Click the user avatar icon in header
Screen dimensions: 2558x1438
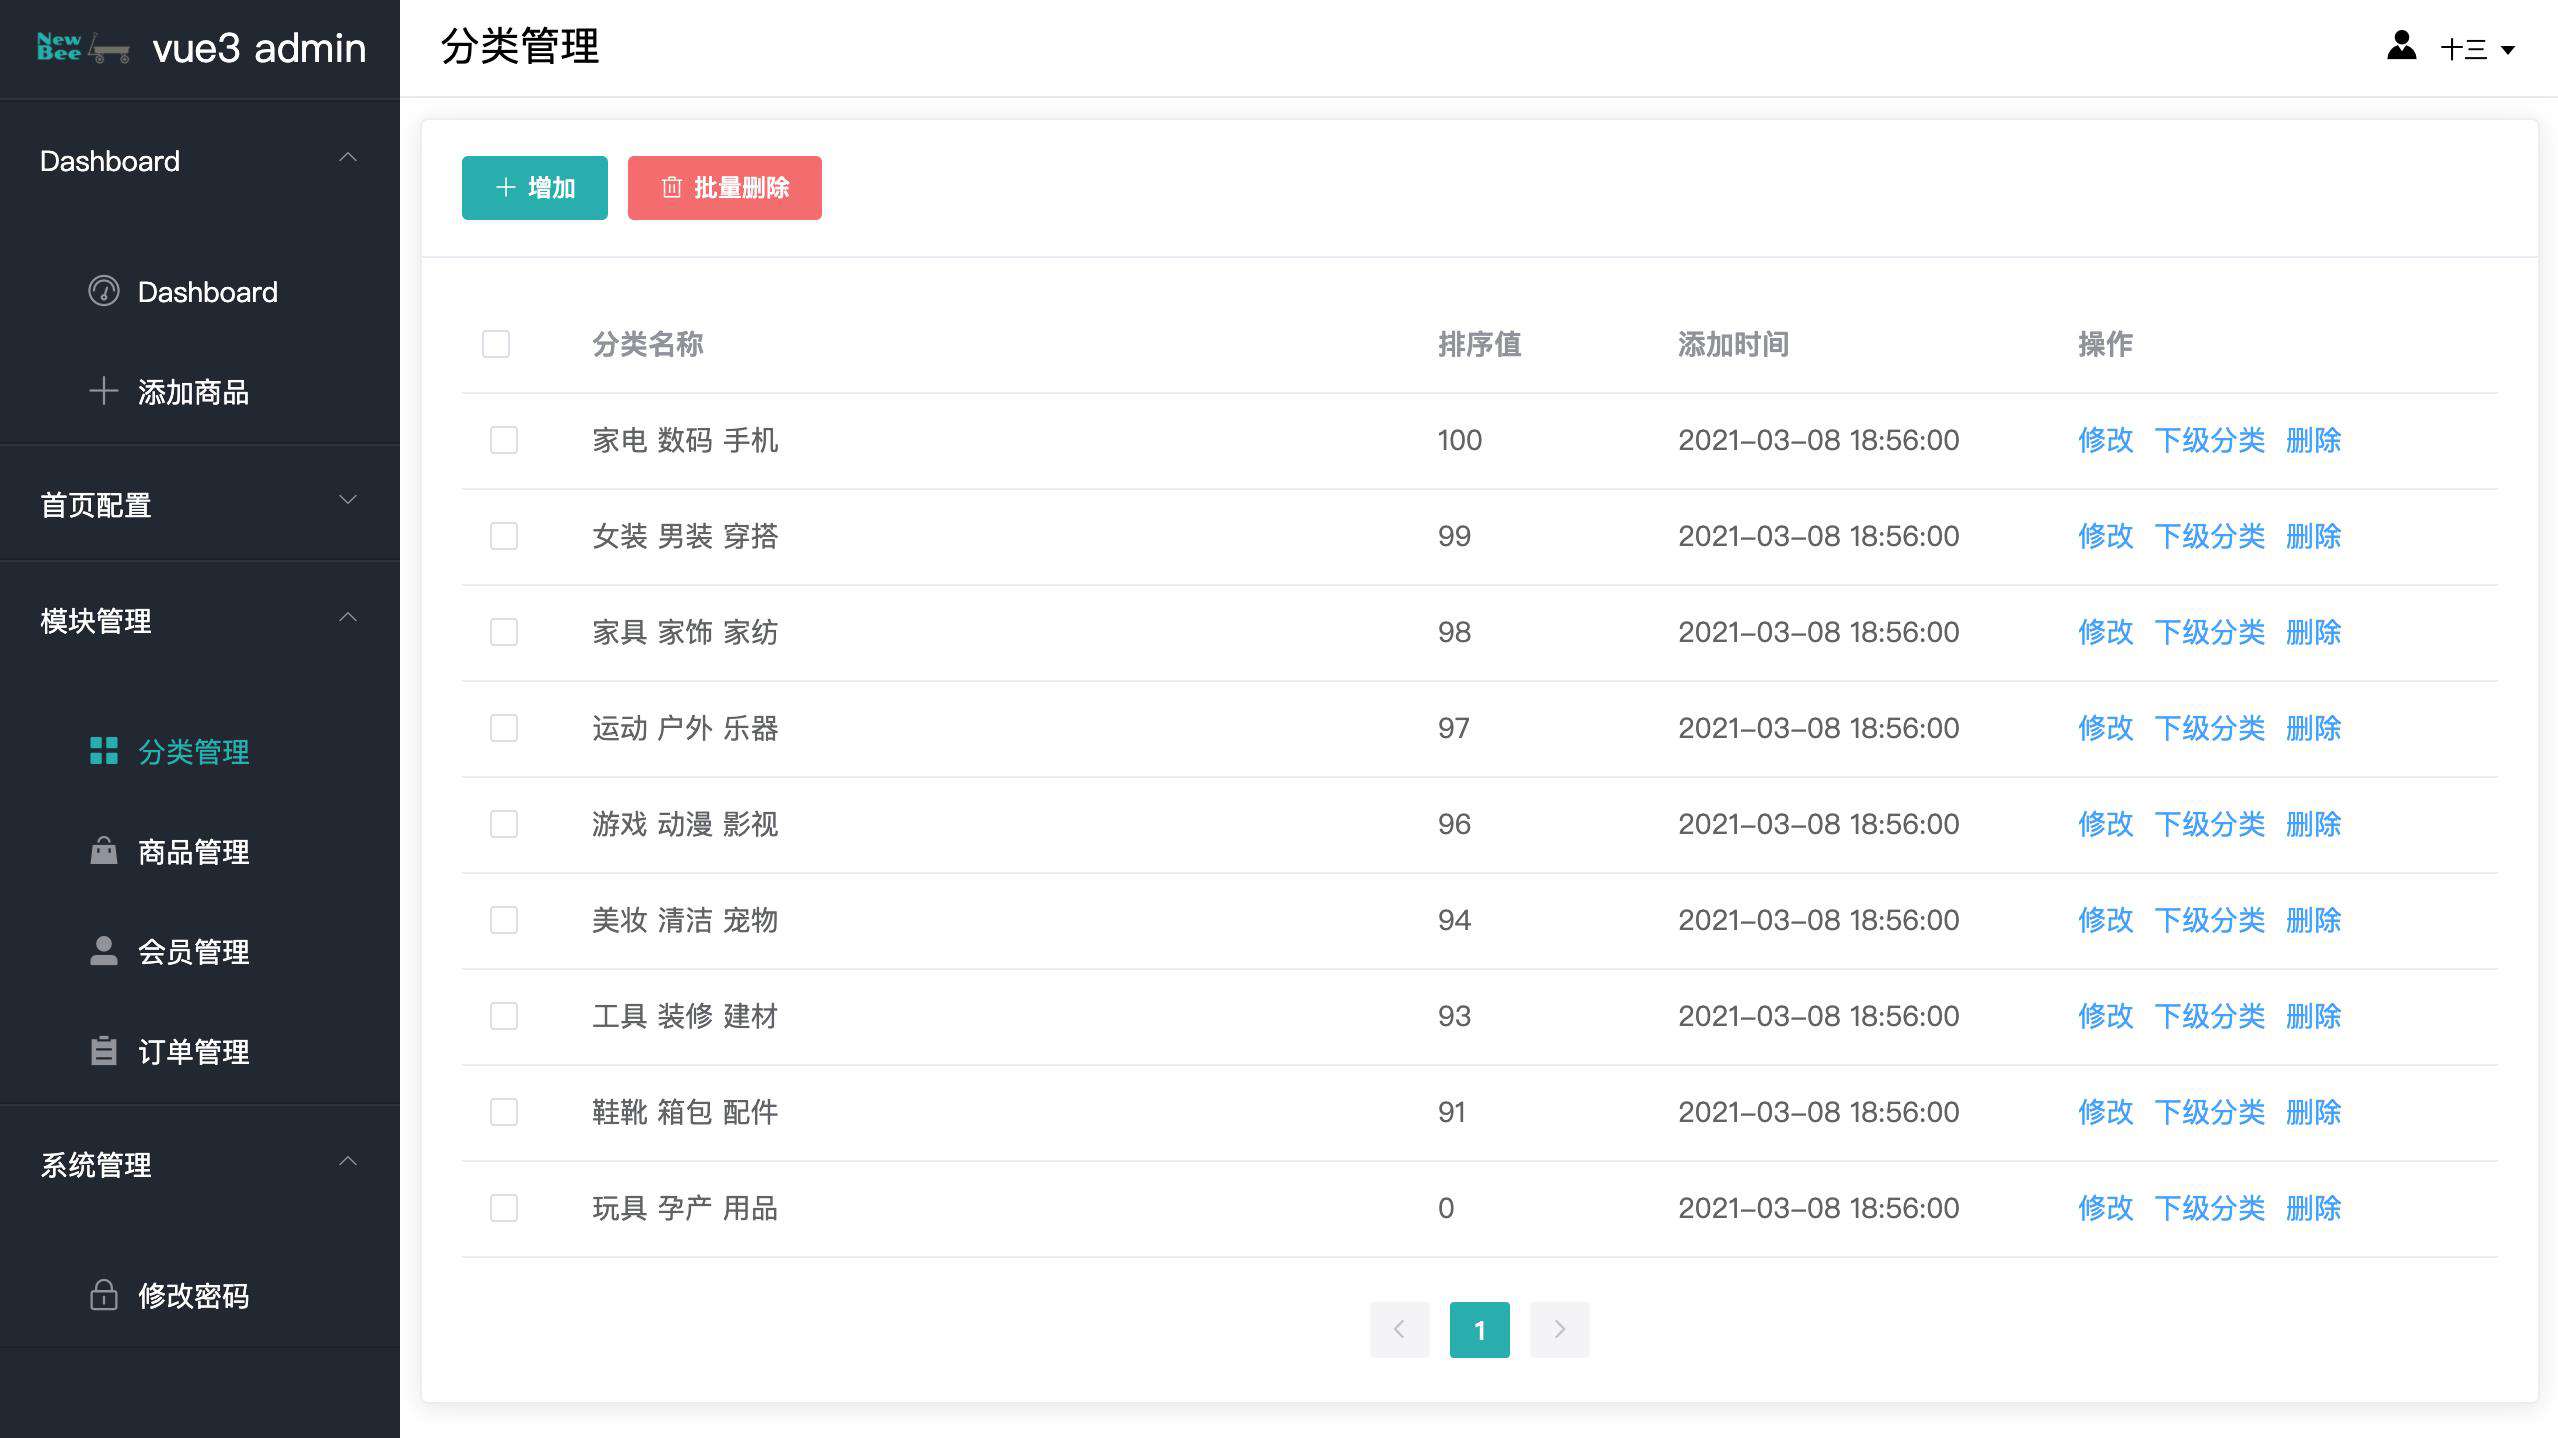[2402, 46]
